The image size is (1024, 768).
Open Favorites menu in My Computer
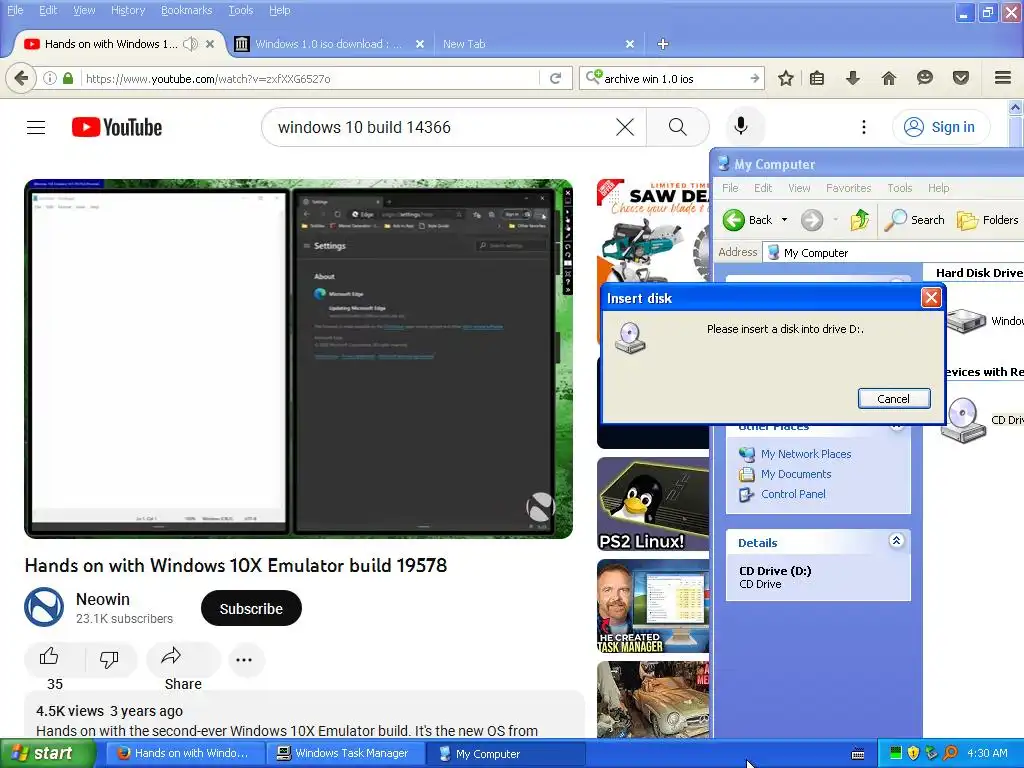(x=848, y=188)
